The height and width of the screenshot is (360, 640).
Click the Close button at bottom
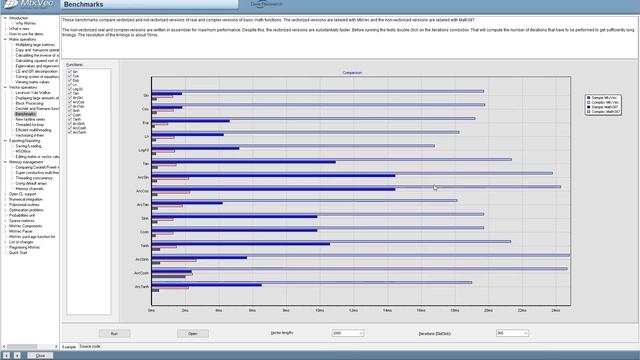[40, 356]
